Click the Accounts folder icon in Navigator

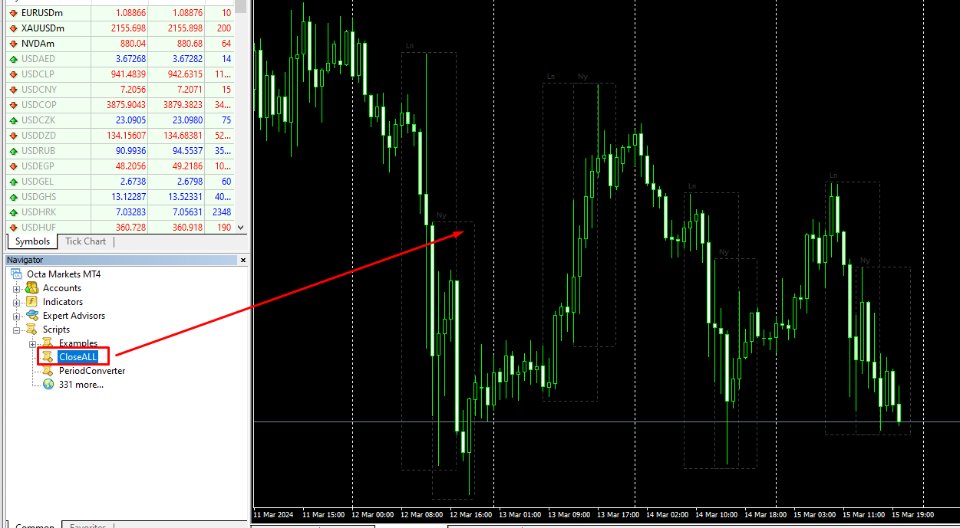(x=32, y=288)
